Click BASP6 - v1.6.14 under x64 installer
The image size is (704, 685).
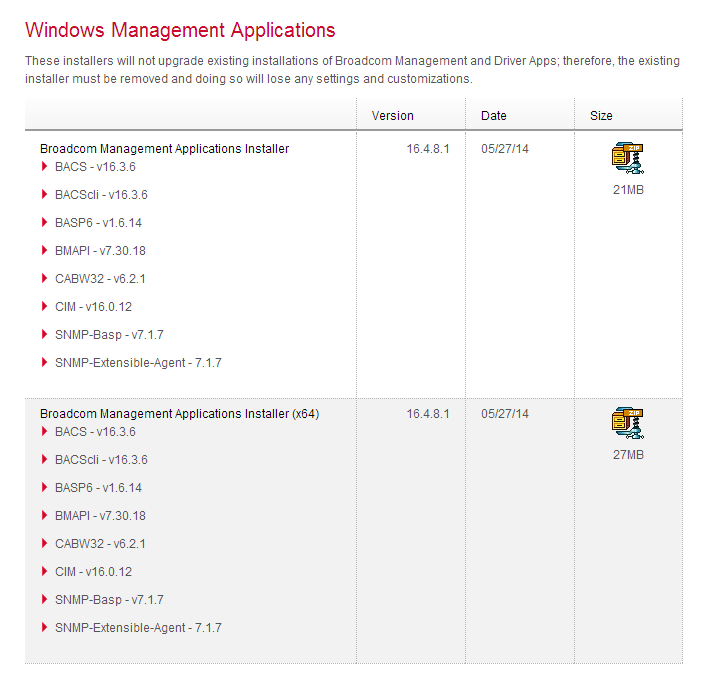click(98, 487)
